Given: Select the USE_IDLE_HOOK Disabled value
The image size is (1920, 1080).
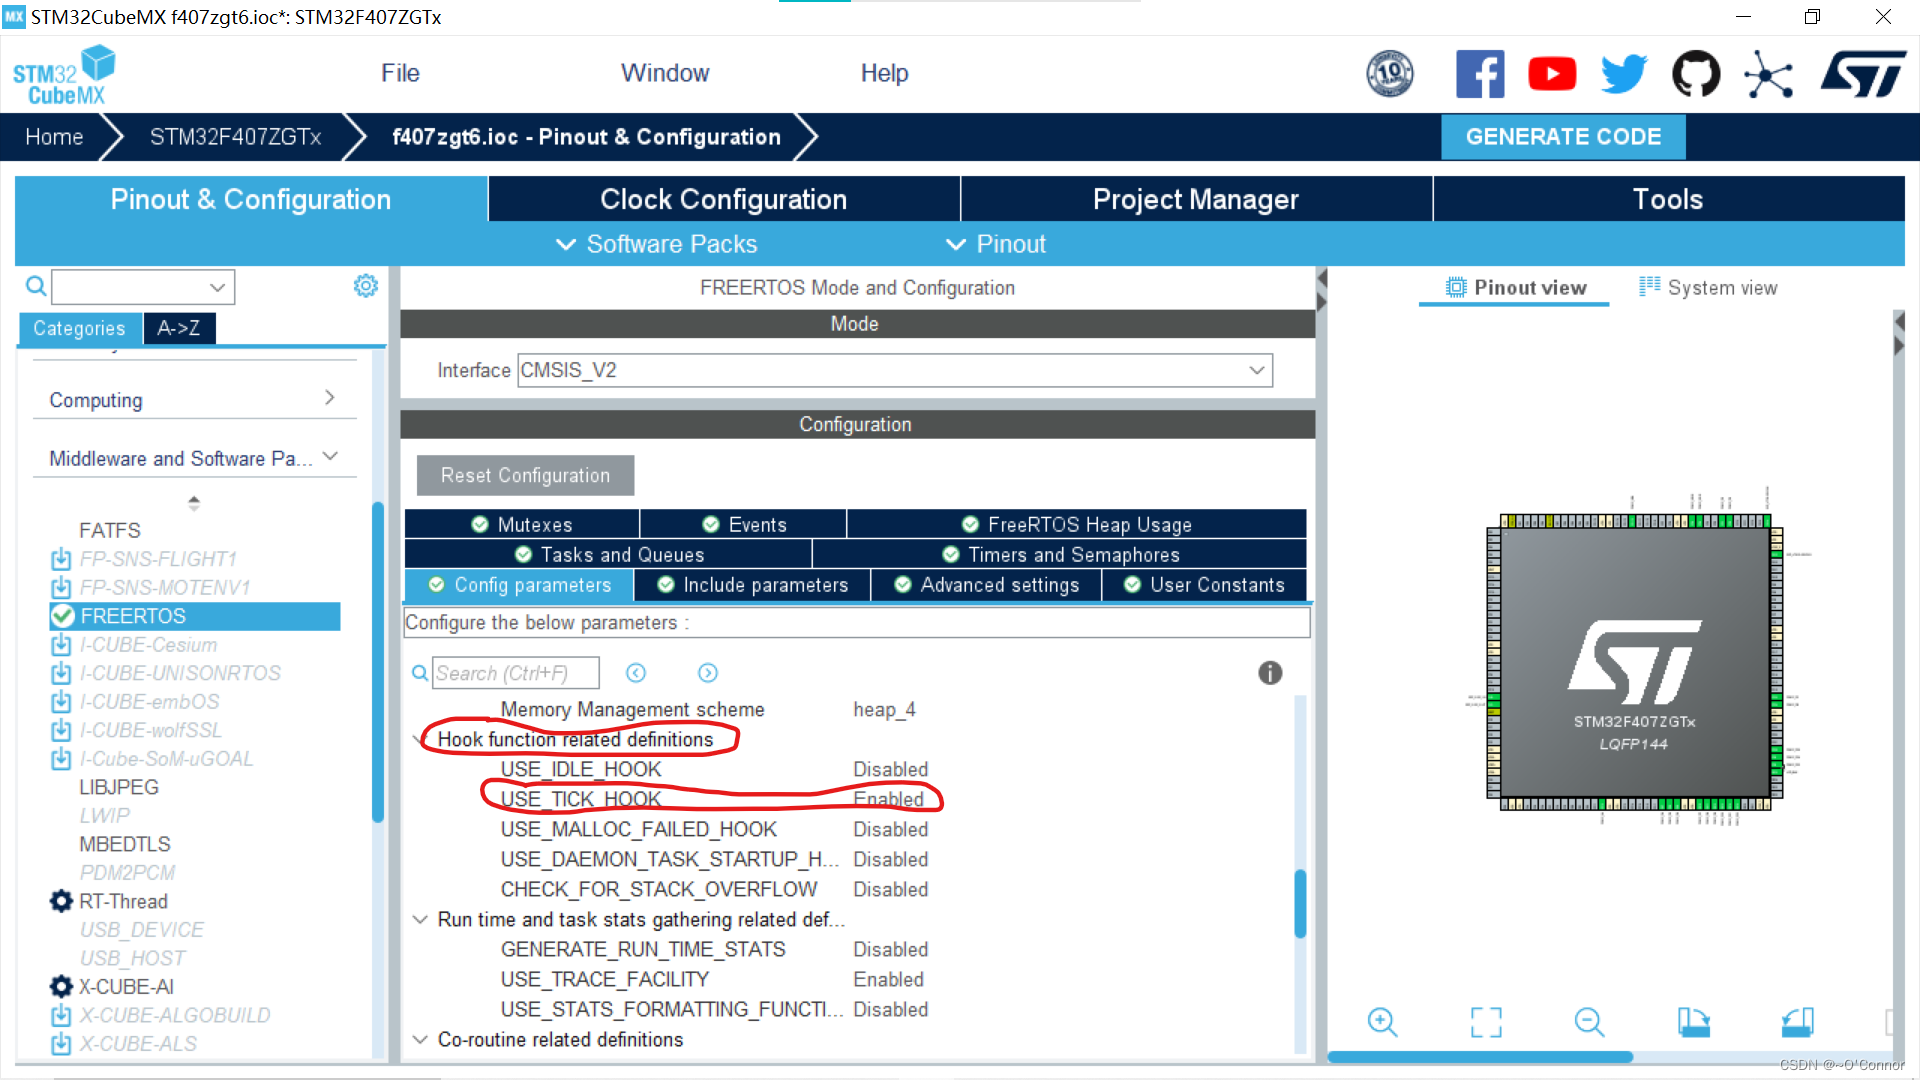Looking at the screenshot, I should (x=890, y=769).
